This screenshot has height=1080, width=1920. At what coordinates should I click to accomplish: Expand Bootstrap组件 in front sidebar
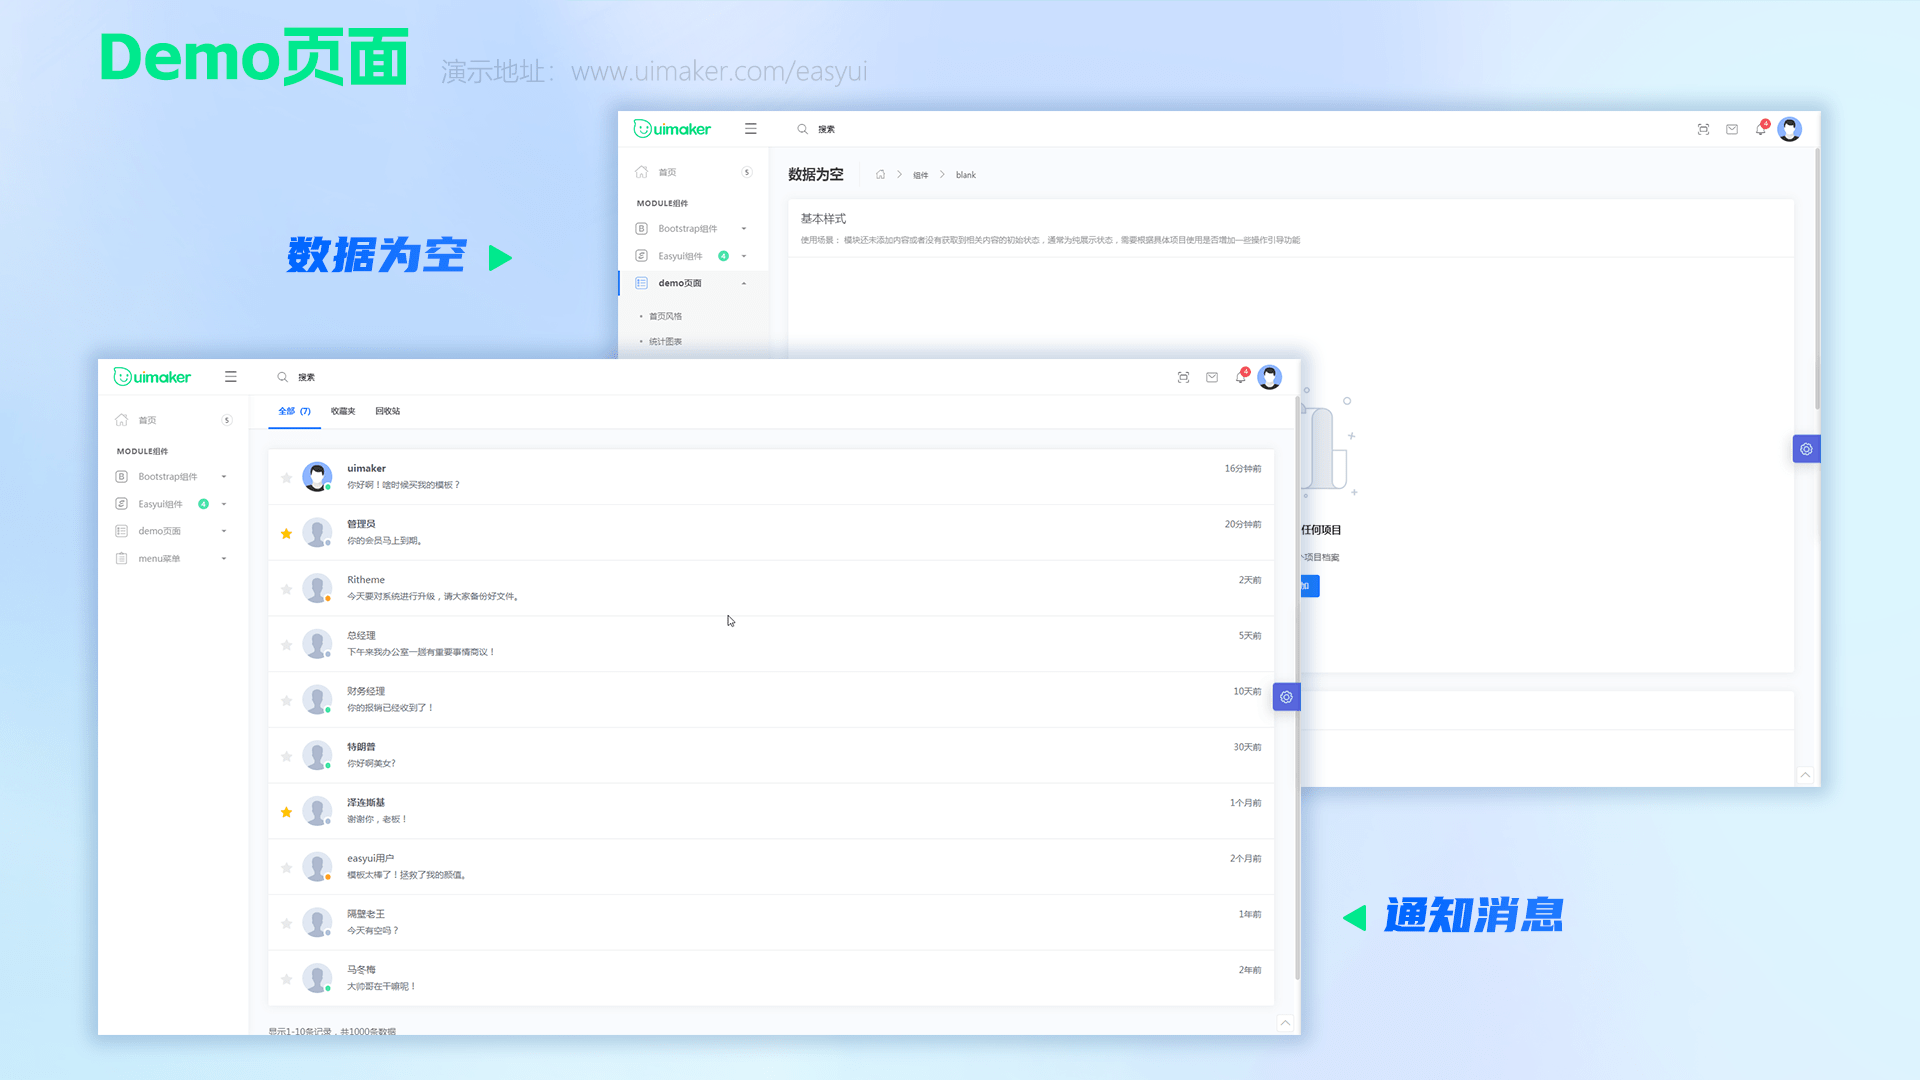(x=168, y=477)
